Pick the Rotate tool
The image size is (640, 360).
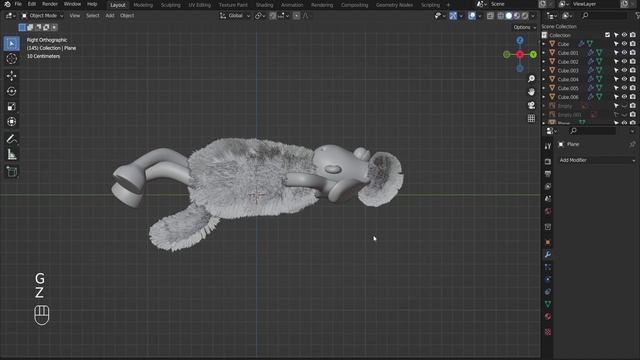(x=11, y=91)
